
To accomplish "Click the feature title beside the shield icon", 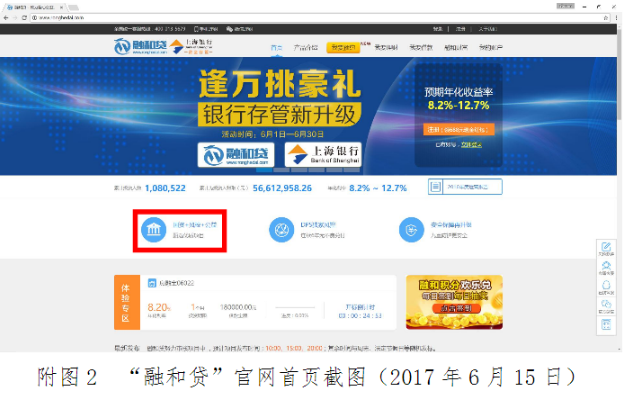I will tap(451, 225).
